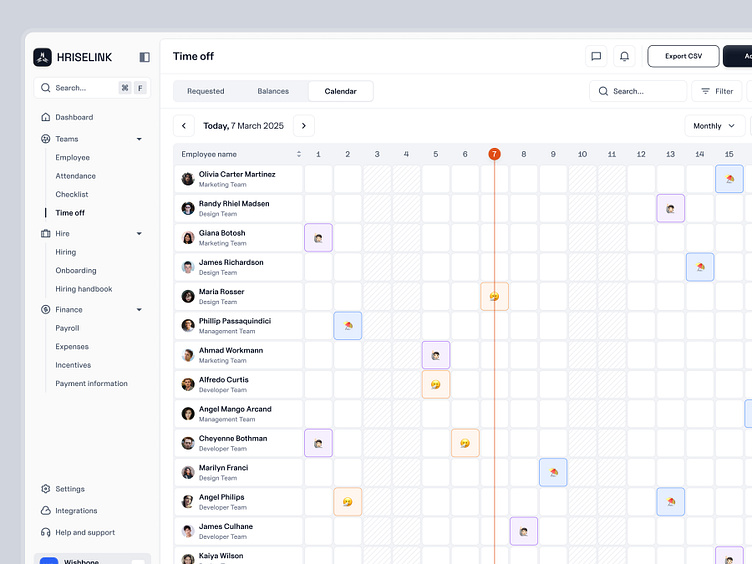Switch to the Balances tab
752x564 pixels.
click(x=273, y=91)
